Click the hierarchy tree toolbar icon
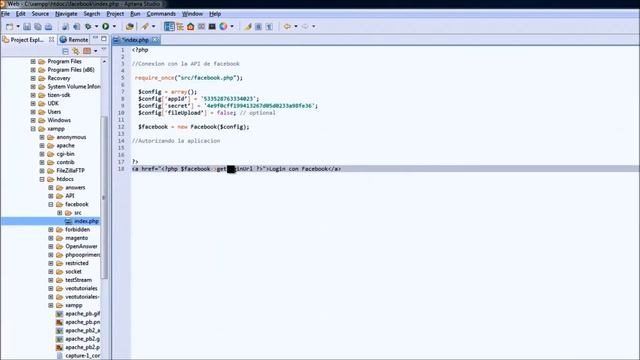Image resolution: width=640 pixels, height=360 pixels. (x=180, y=27)
